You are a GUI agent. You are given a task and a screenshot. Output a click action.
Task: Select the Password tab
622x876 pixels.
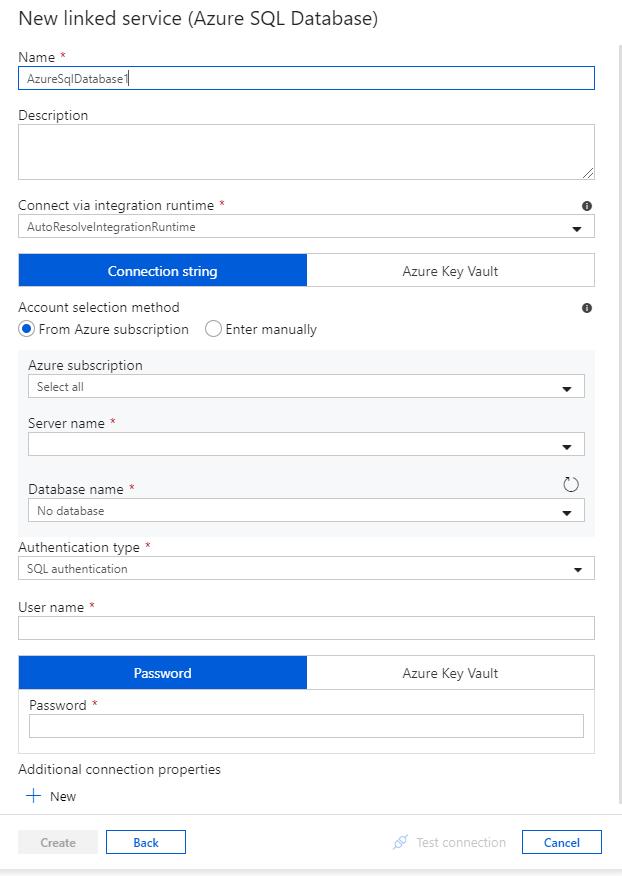click(163, 673)
